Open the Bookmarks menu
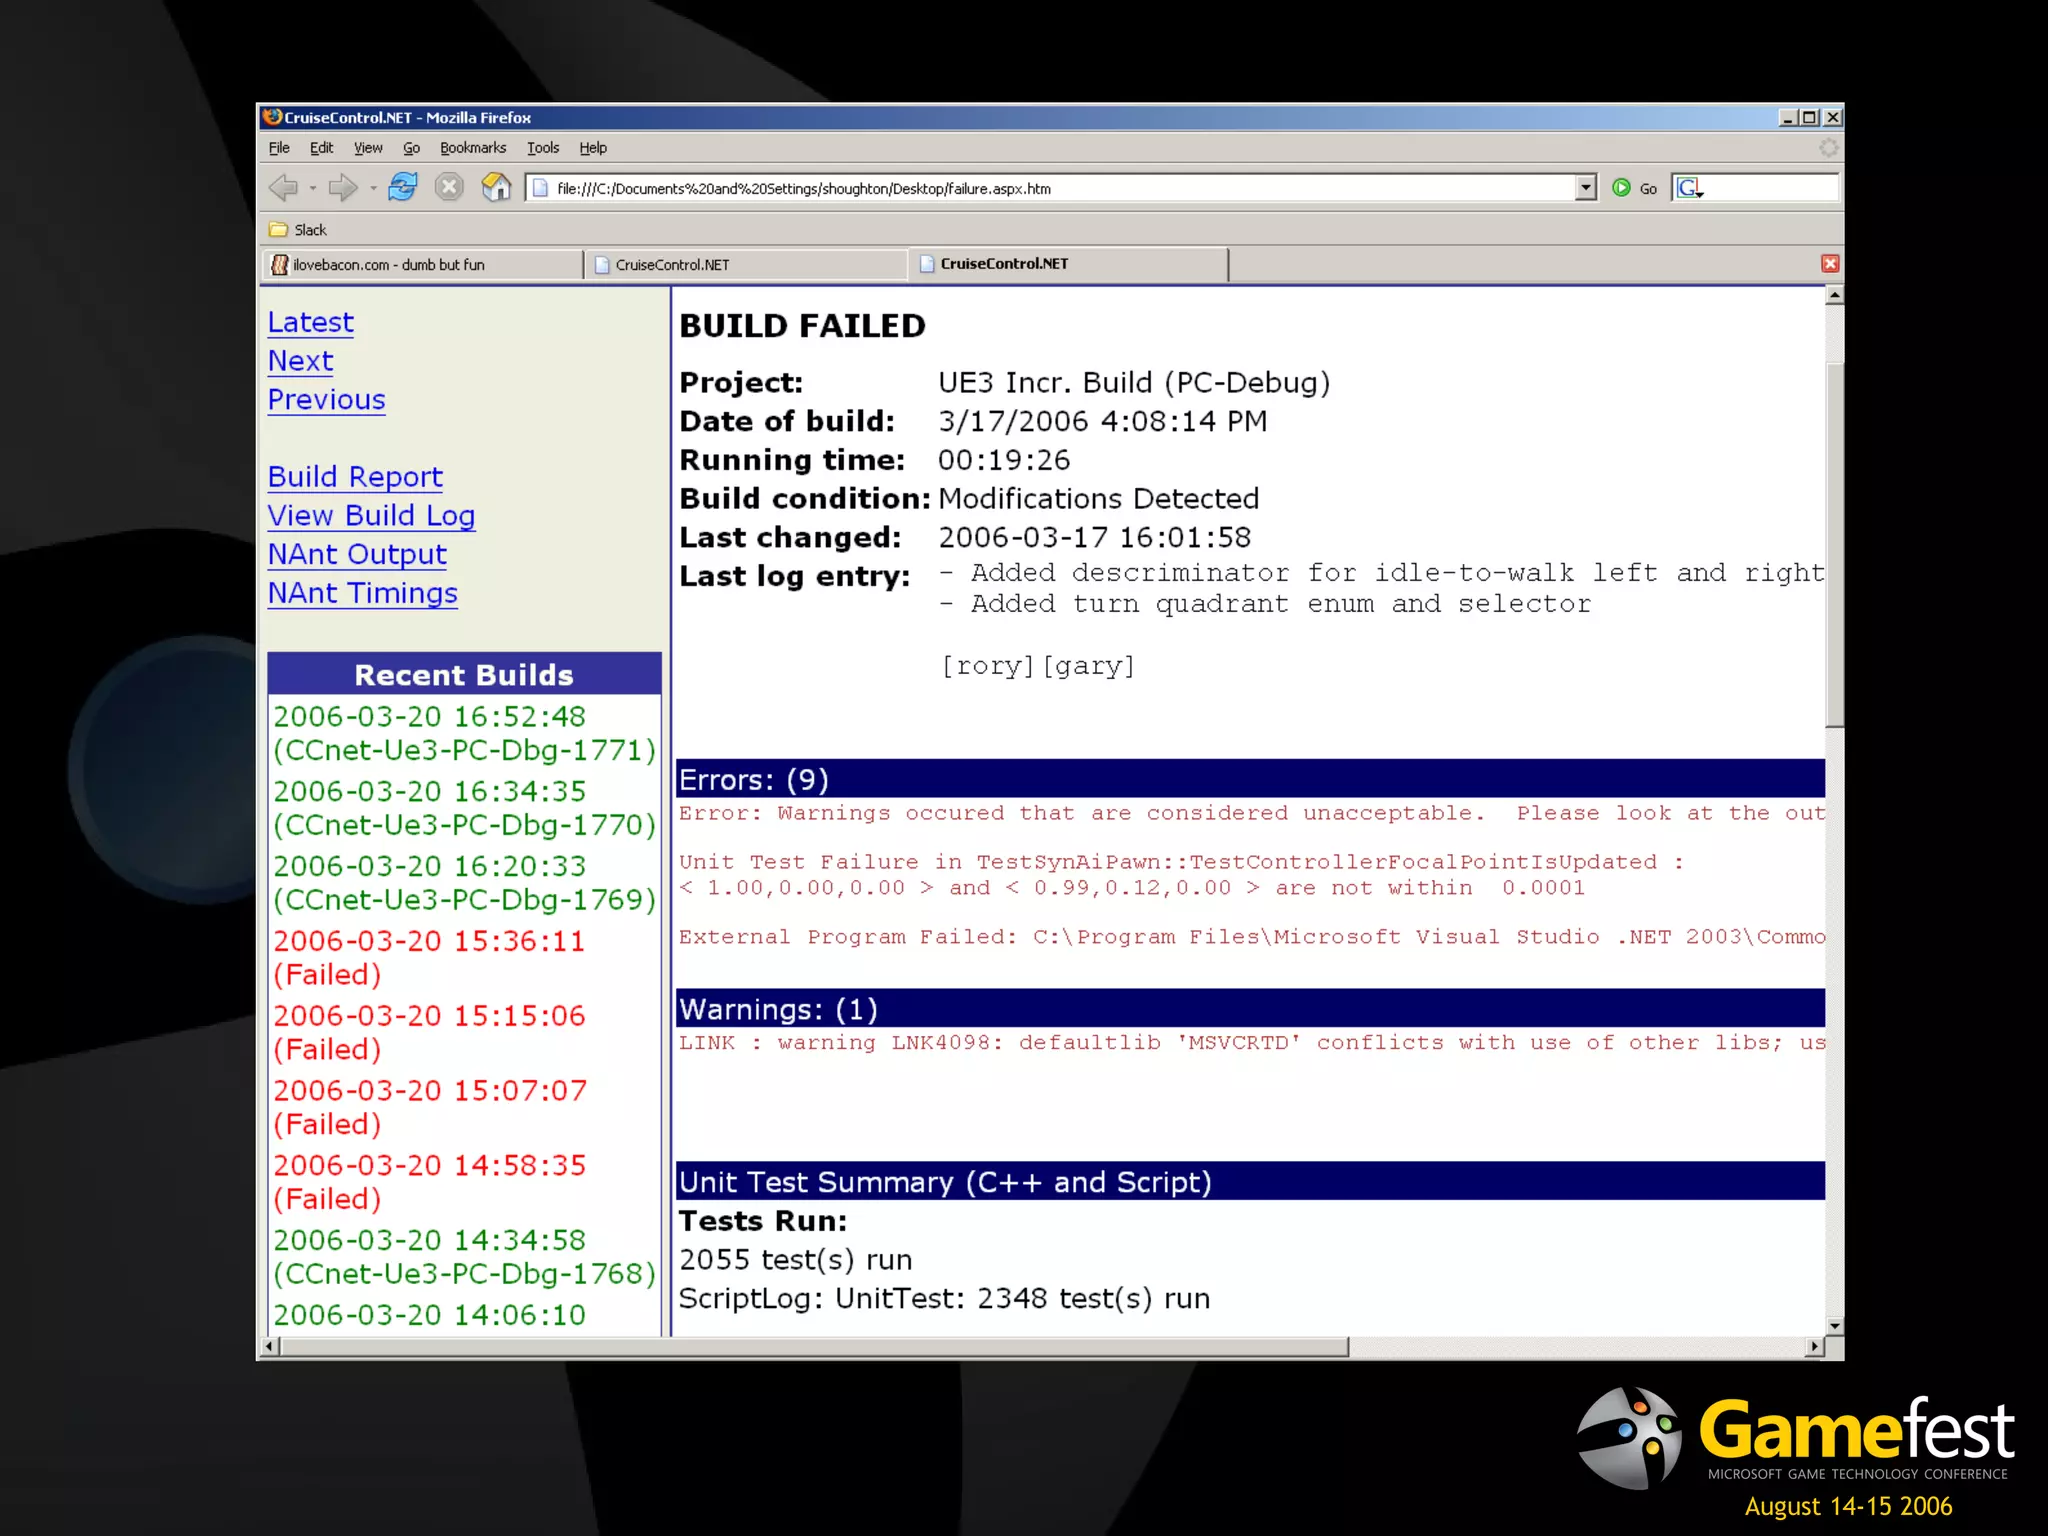 tap(472, 148)
